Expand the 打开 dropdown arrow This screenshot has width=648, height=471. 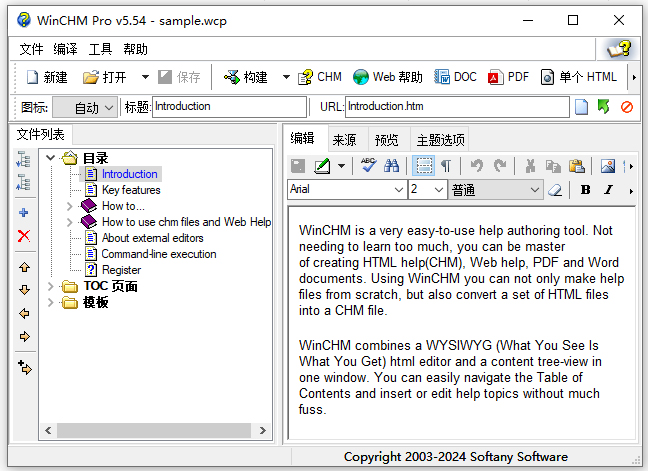tap(145, 77)
